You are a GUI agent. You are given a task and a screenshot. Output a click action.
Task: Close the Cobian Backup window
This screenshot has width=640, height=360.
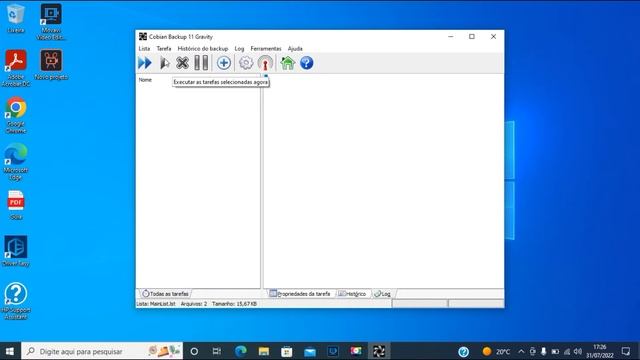click(493, 37)
